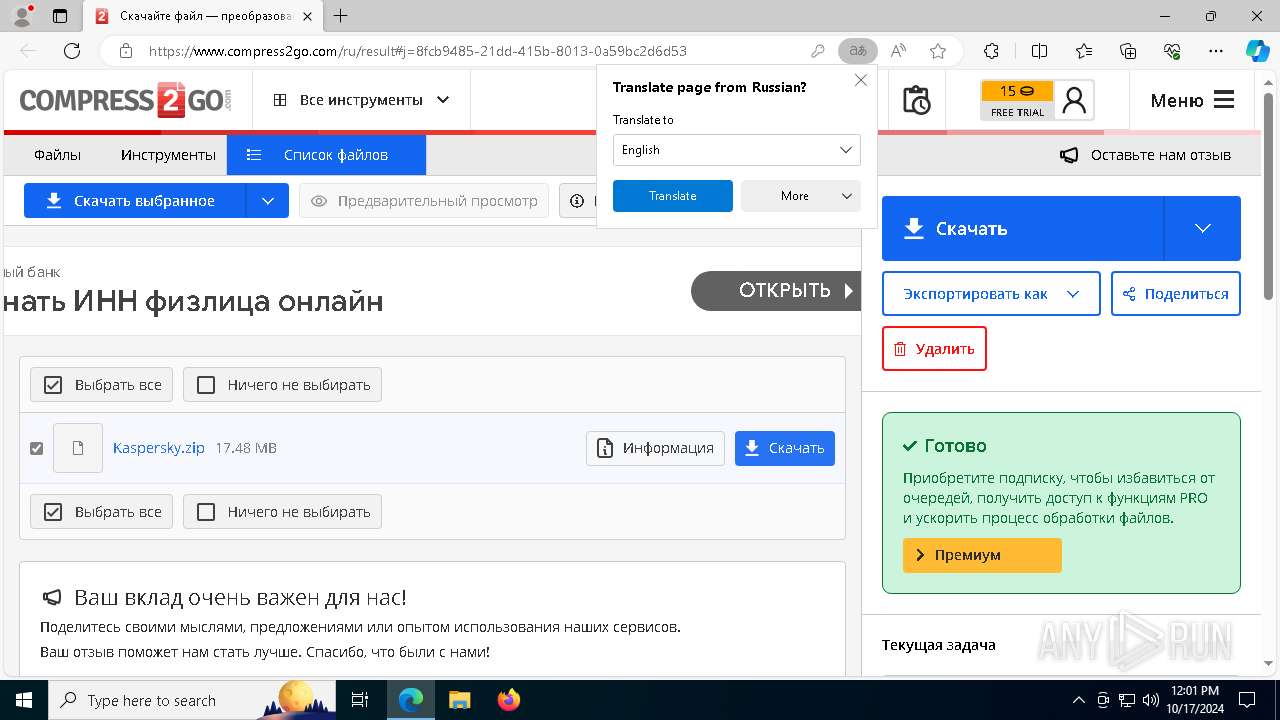Screen dimensions: 1280x720
Task: Open the Меню hamburger menu
Action: [1192, 100]
